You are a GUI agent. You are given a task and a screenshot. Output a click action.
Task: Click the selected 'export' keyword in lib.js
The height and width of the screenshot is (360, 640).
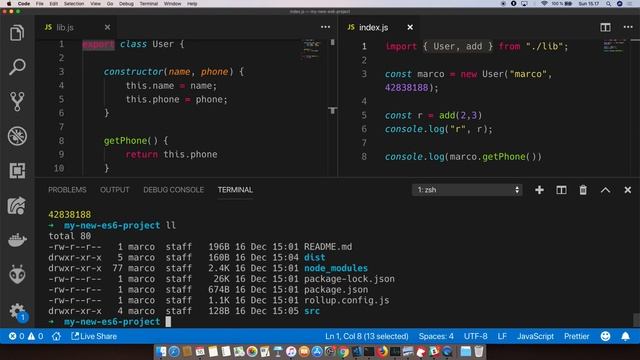[x=98, y=44]
